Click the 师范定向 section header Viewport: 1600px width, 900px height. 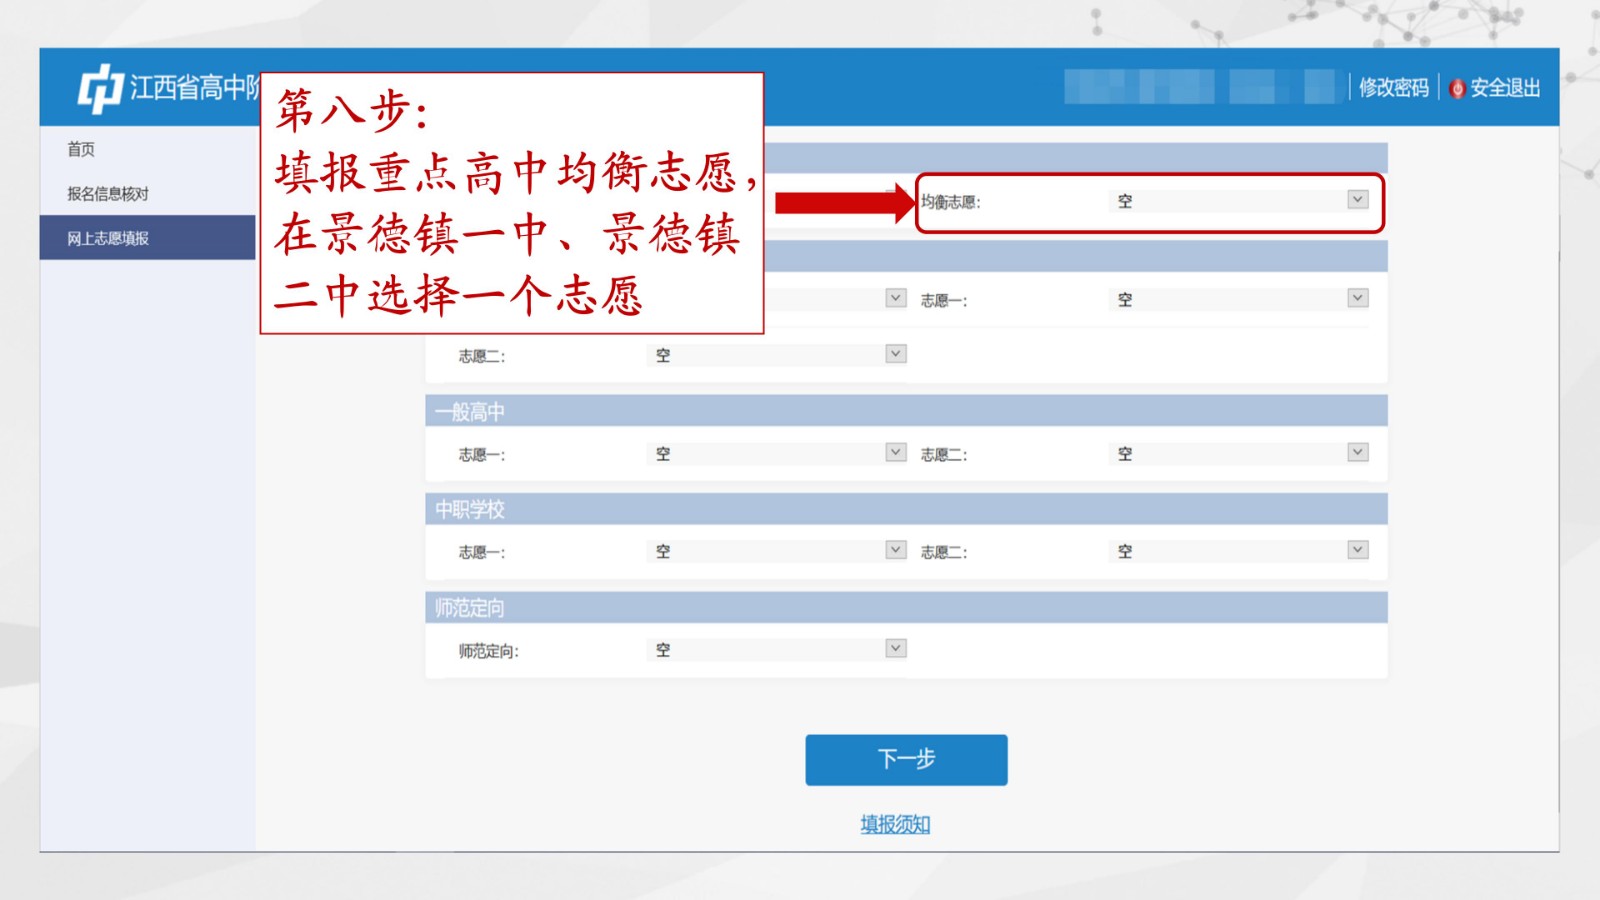[470, 607]
